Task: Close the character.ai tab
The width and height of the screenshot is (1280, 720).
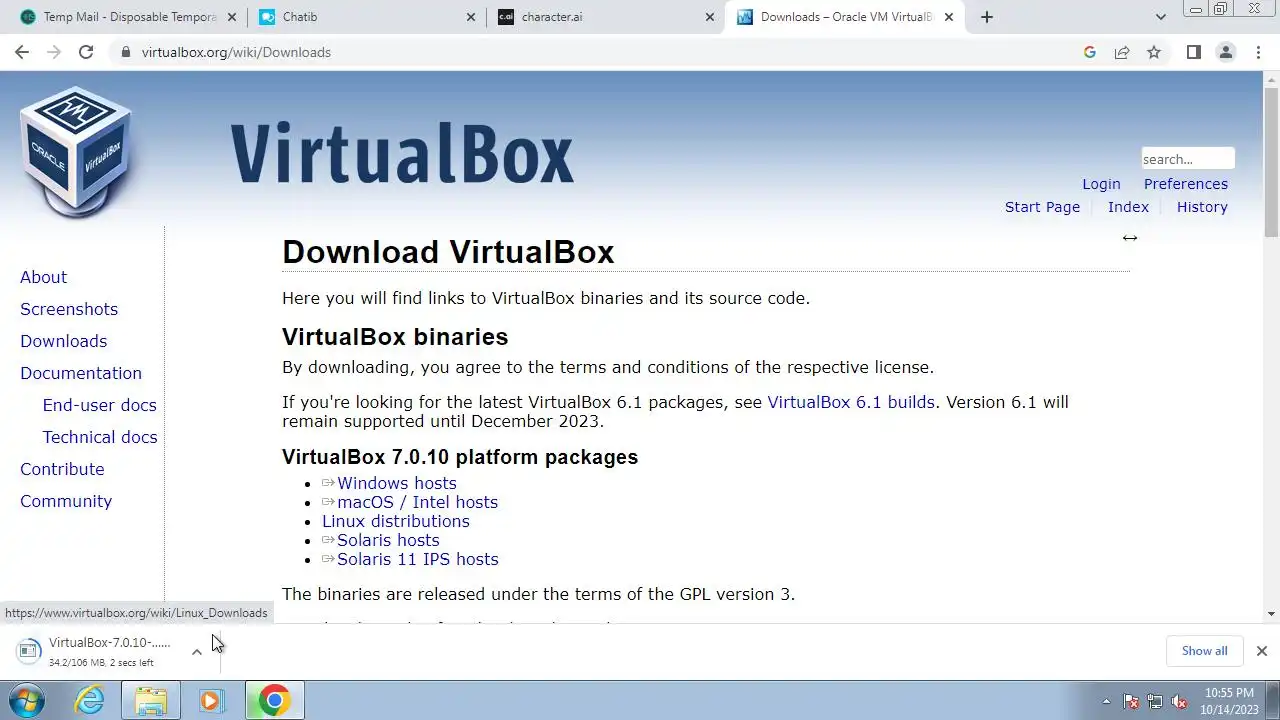Action: pos(710,17)
